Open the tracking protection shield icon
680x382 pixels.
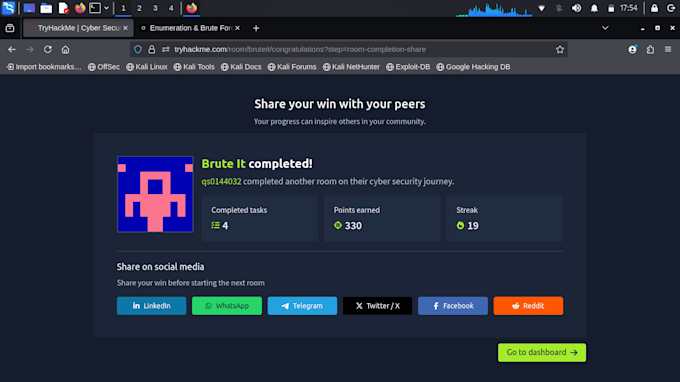138,49
